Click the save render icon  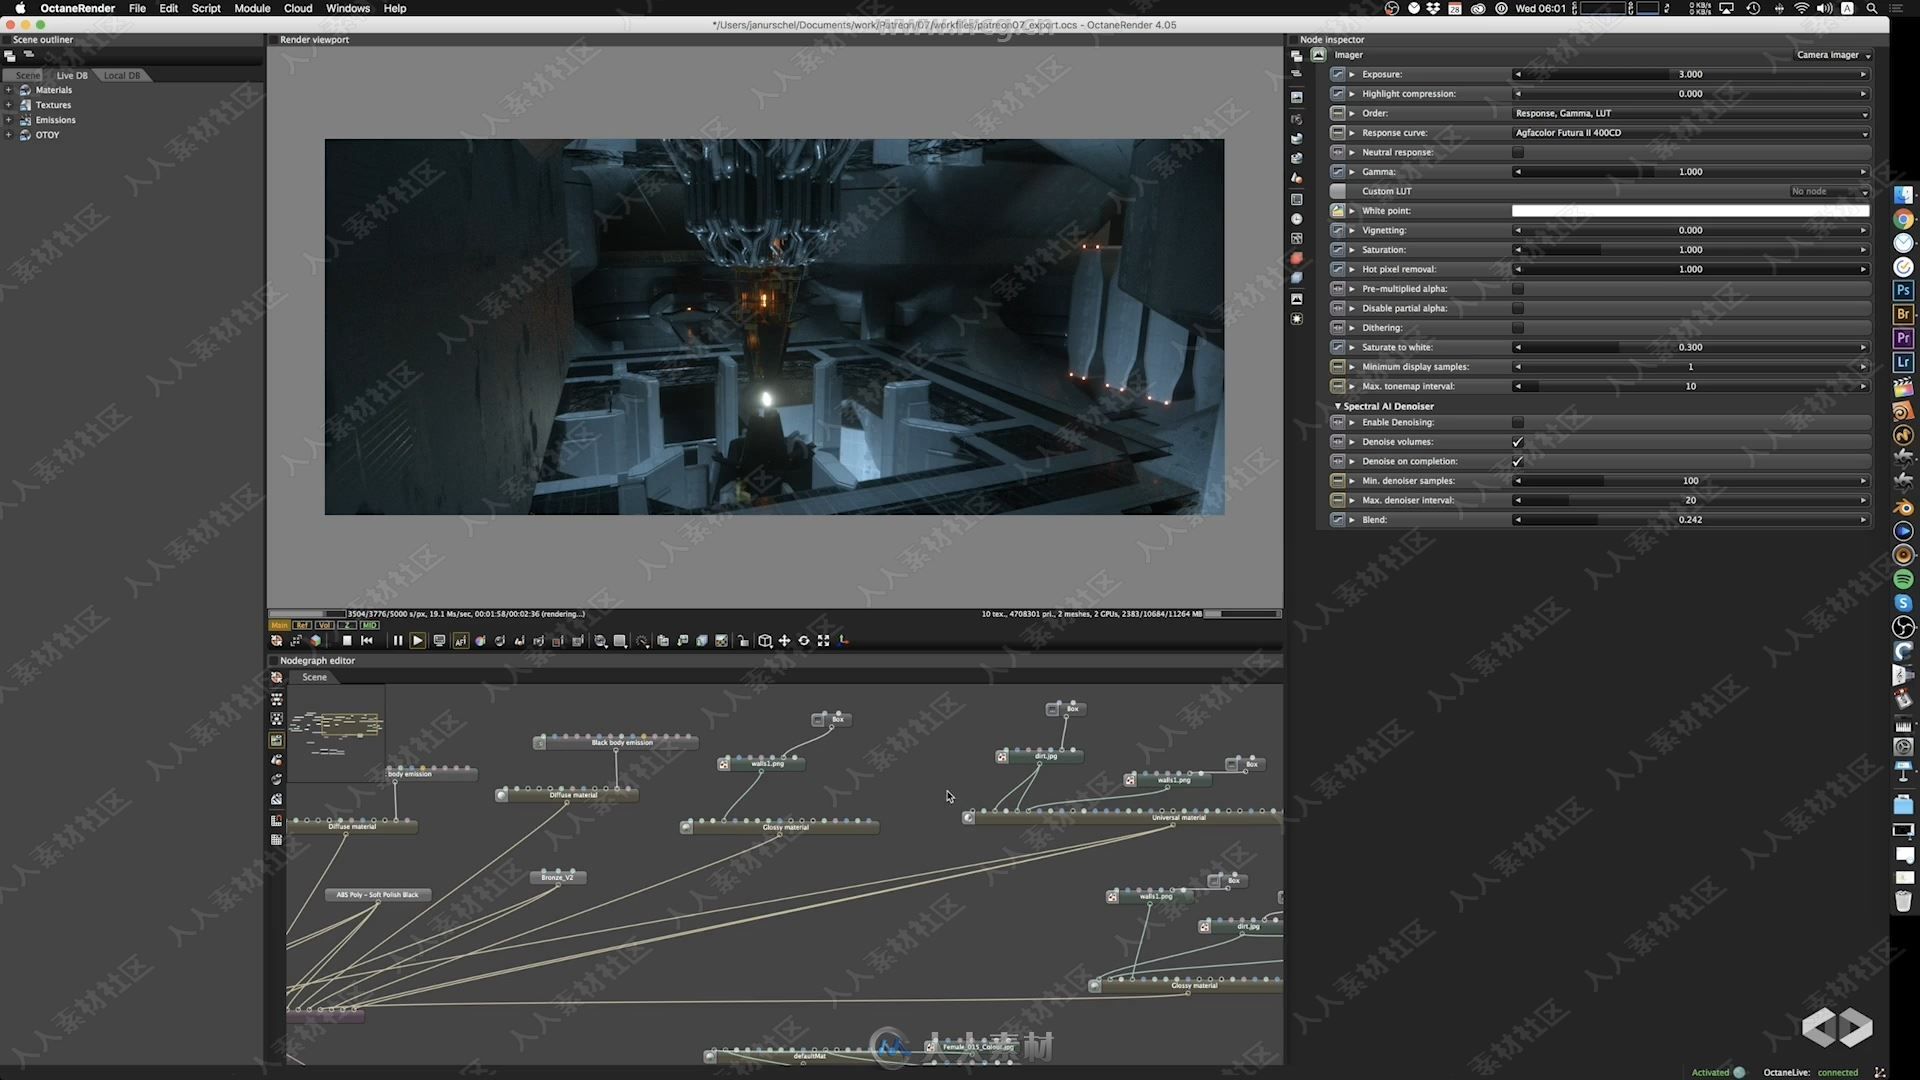[x=683, y=641]
